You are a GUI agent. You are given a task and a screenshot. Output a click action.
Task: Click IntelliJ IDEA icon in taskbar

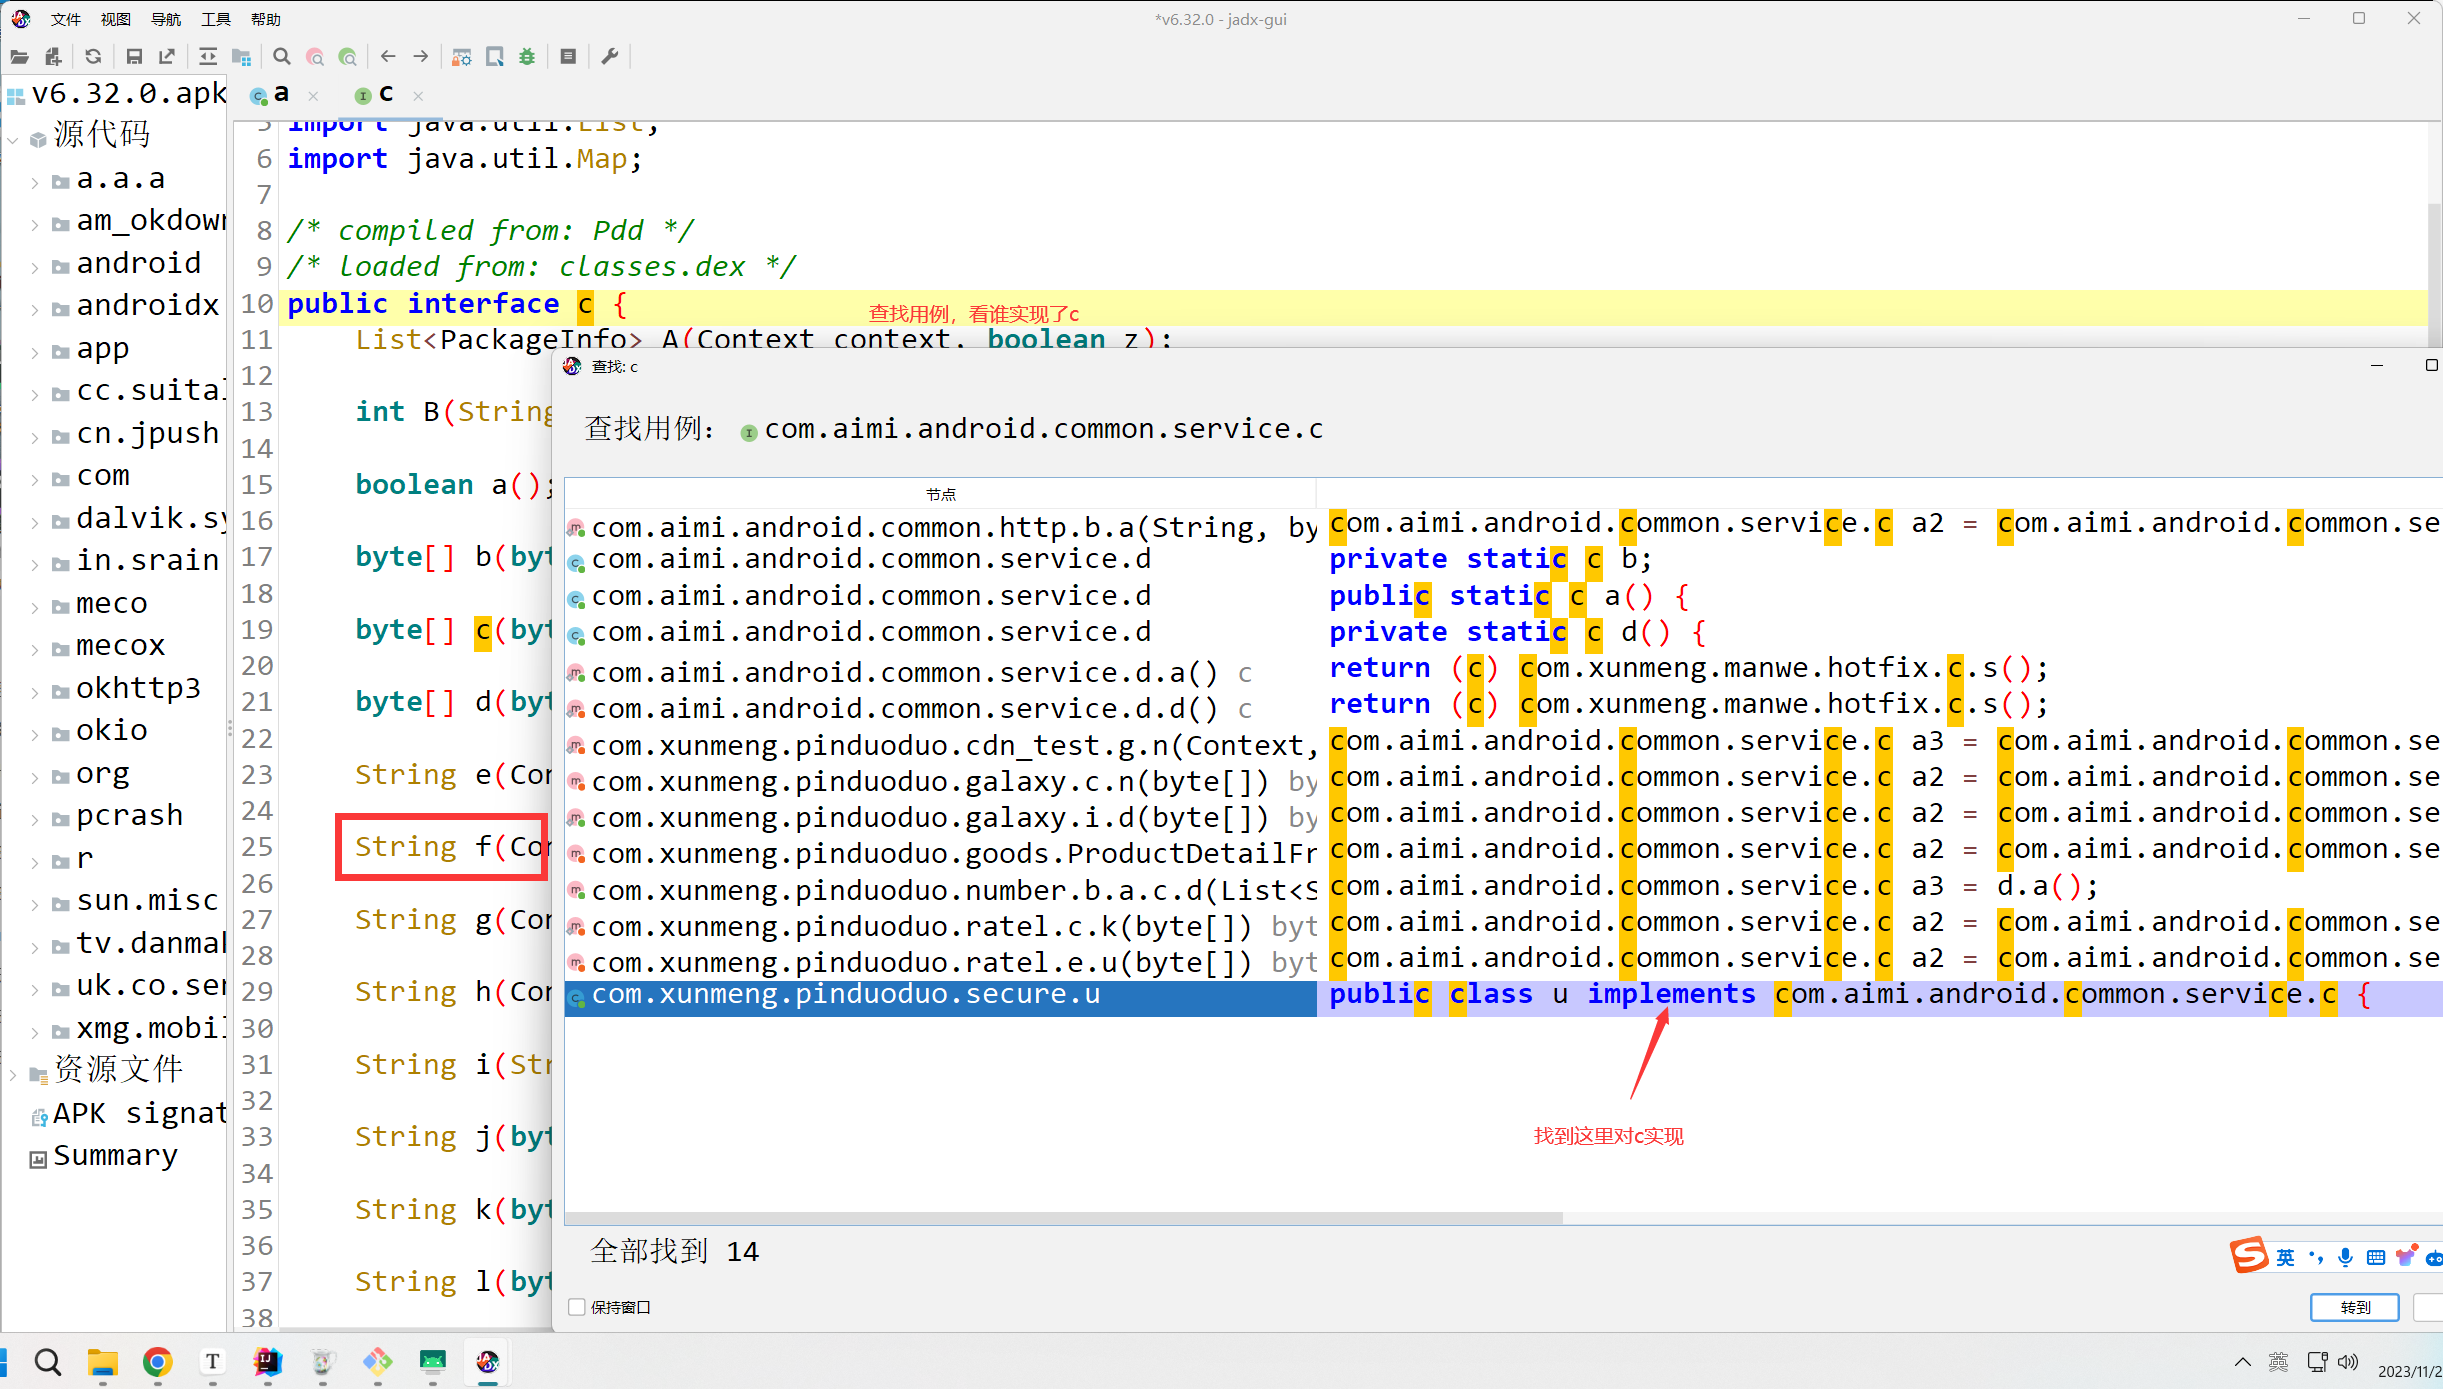(267, 1362)
